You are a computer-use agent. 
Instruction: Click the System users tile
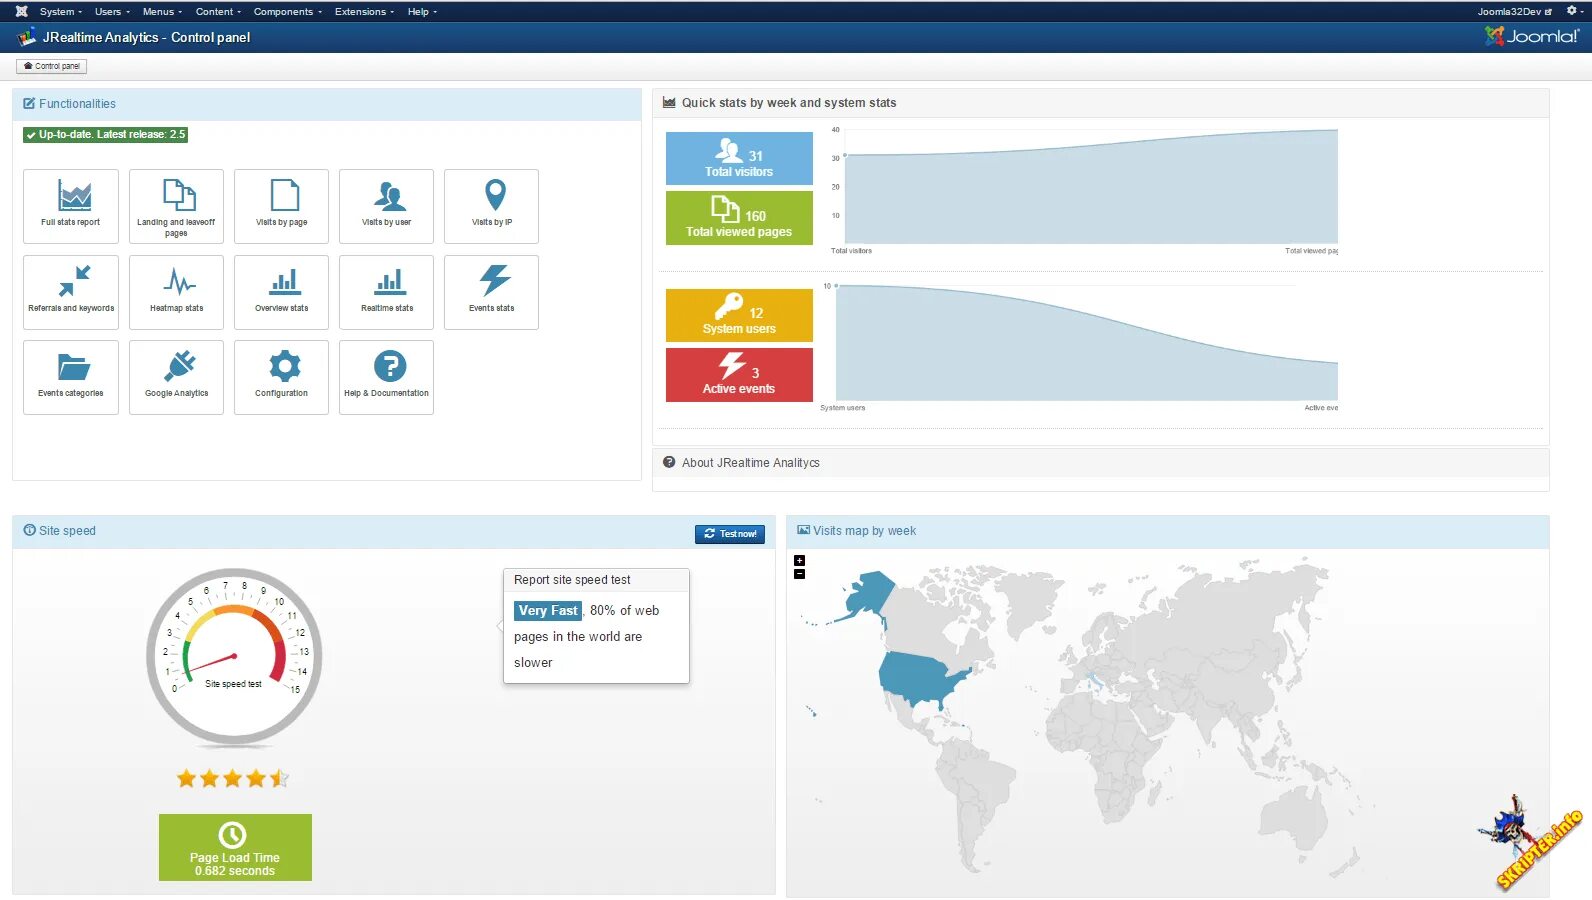(x=739, y=315)
